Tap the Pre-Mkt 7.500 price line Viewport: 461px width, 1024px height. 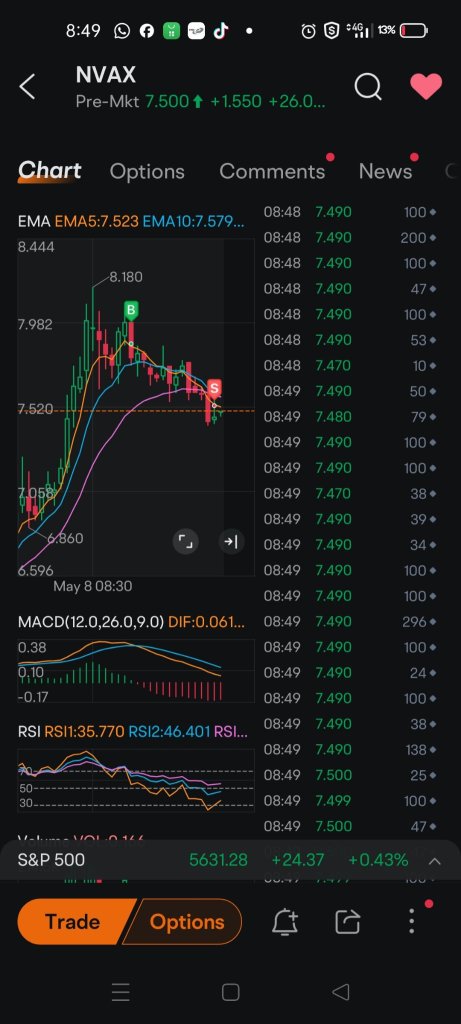point(200,102)
